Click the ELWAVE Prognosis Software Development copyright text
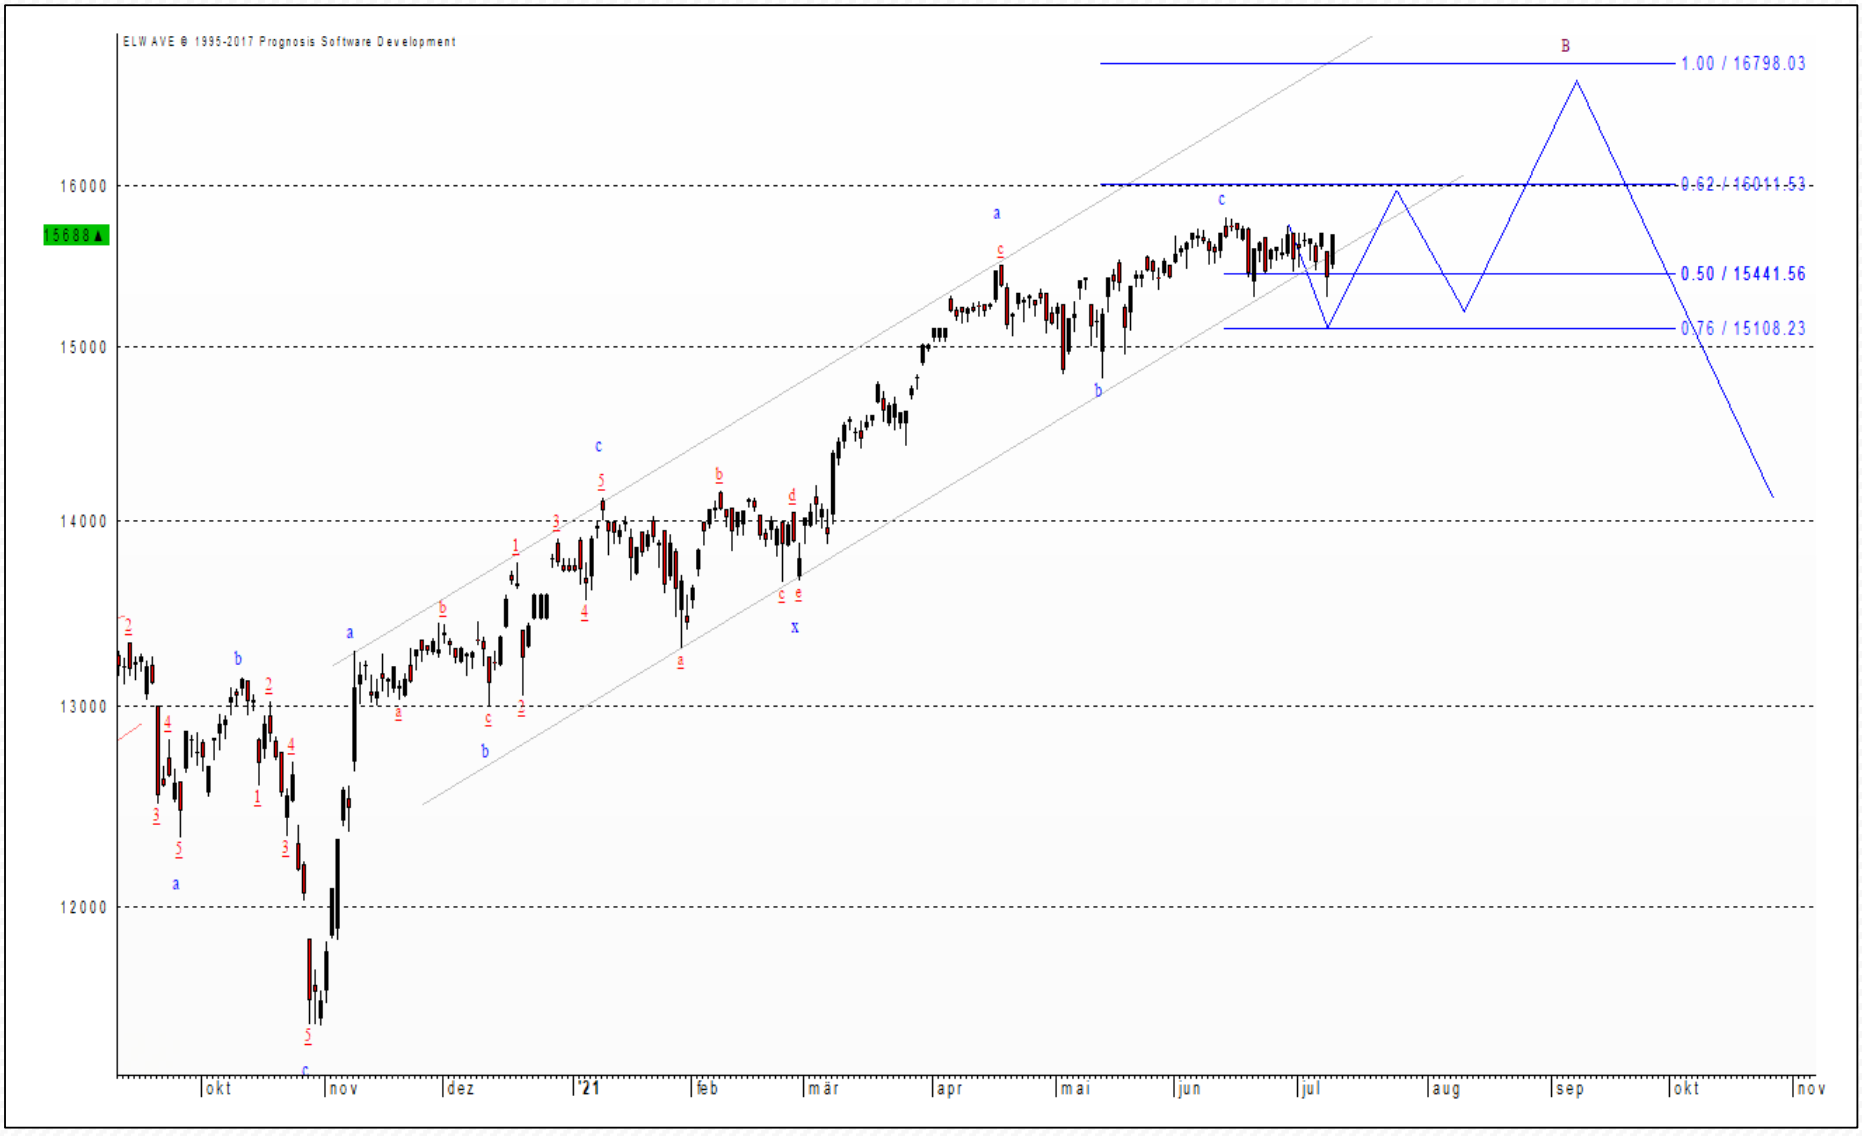Screen dimensions: 1862x1136 (x=289, y=42)
